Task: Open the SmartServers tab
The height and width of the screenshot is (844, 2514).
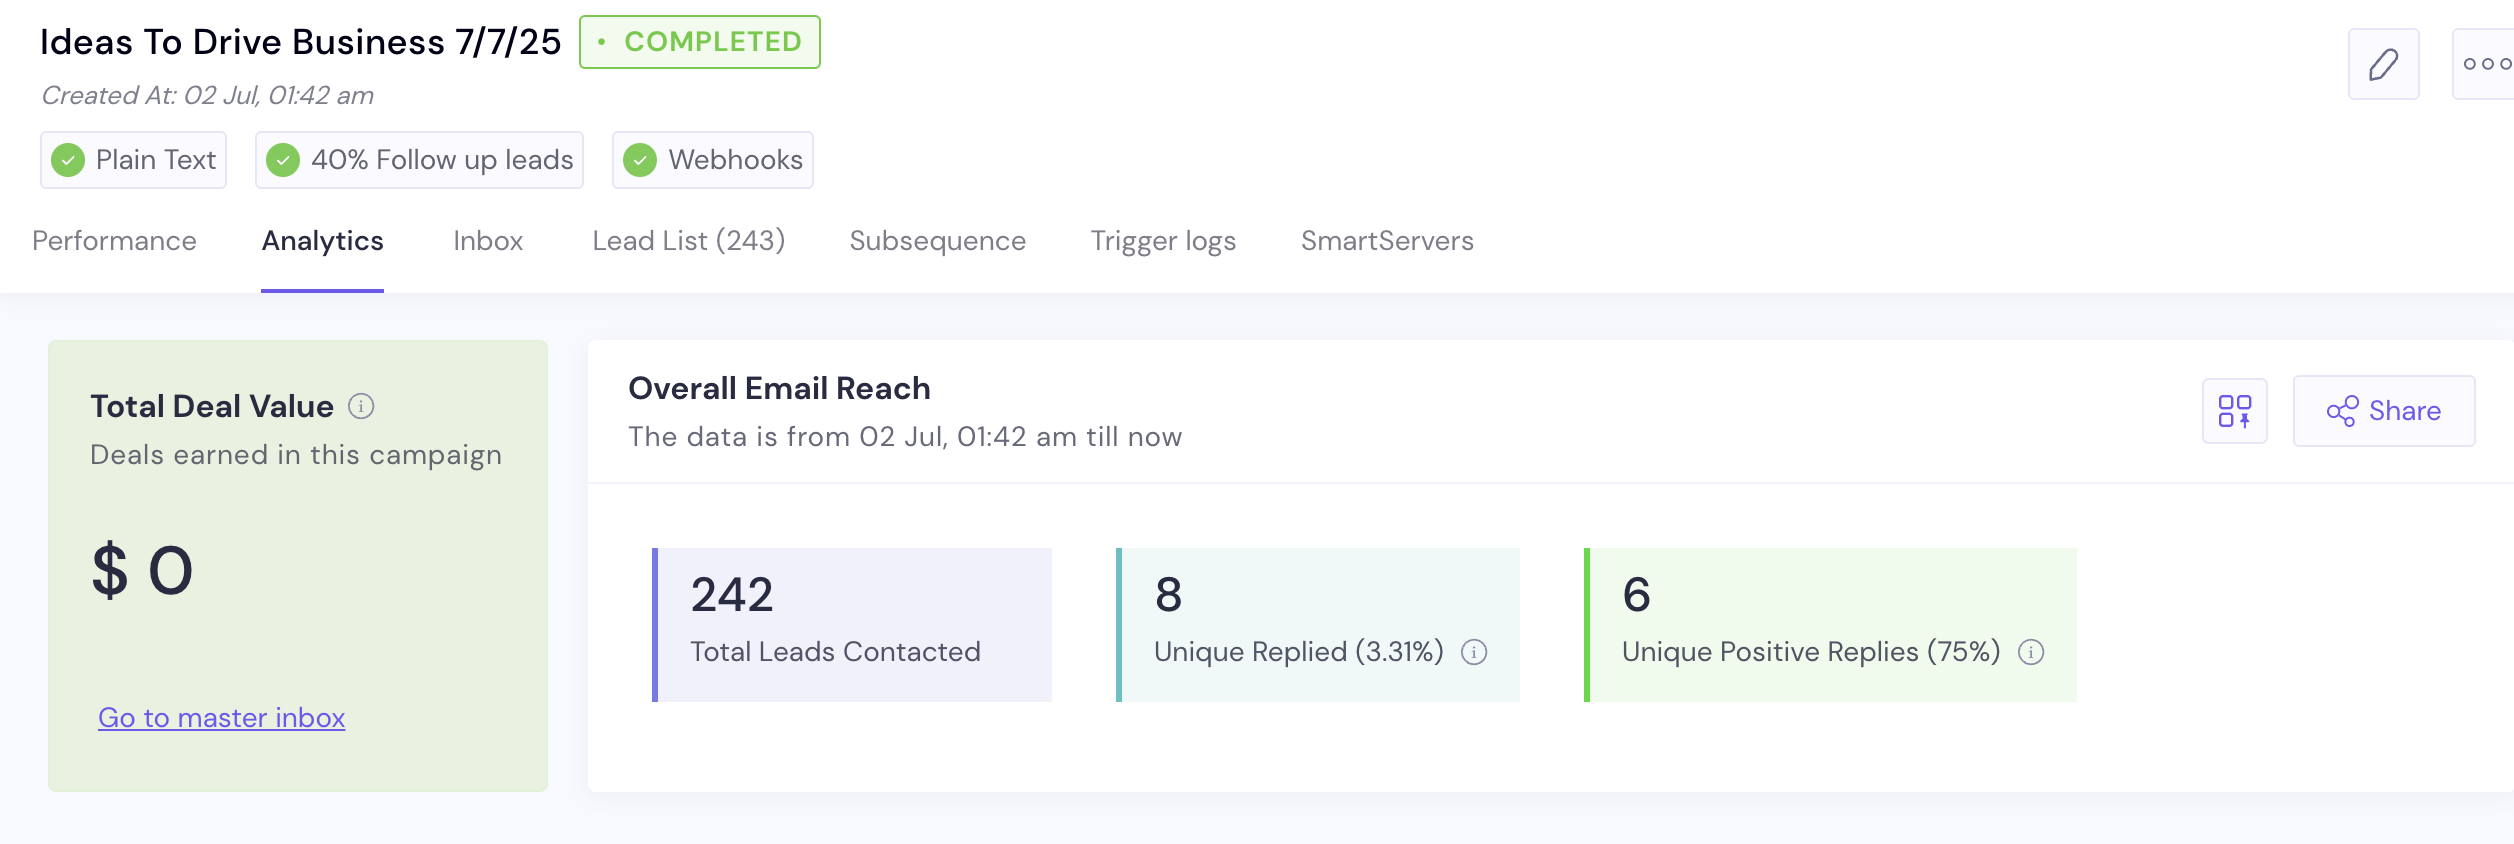Action: (x=1387, y=241)
